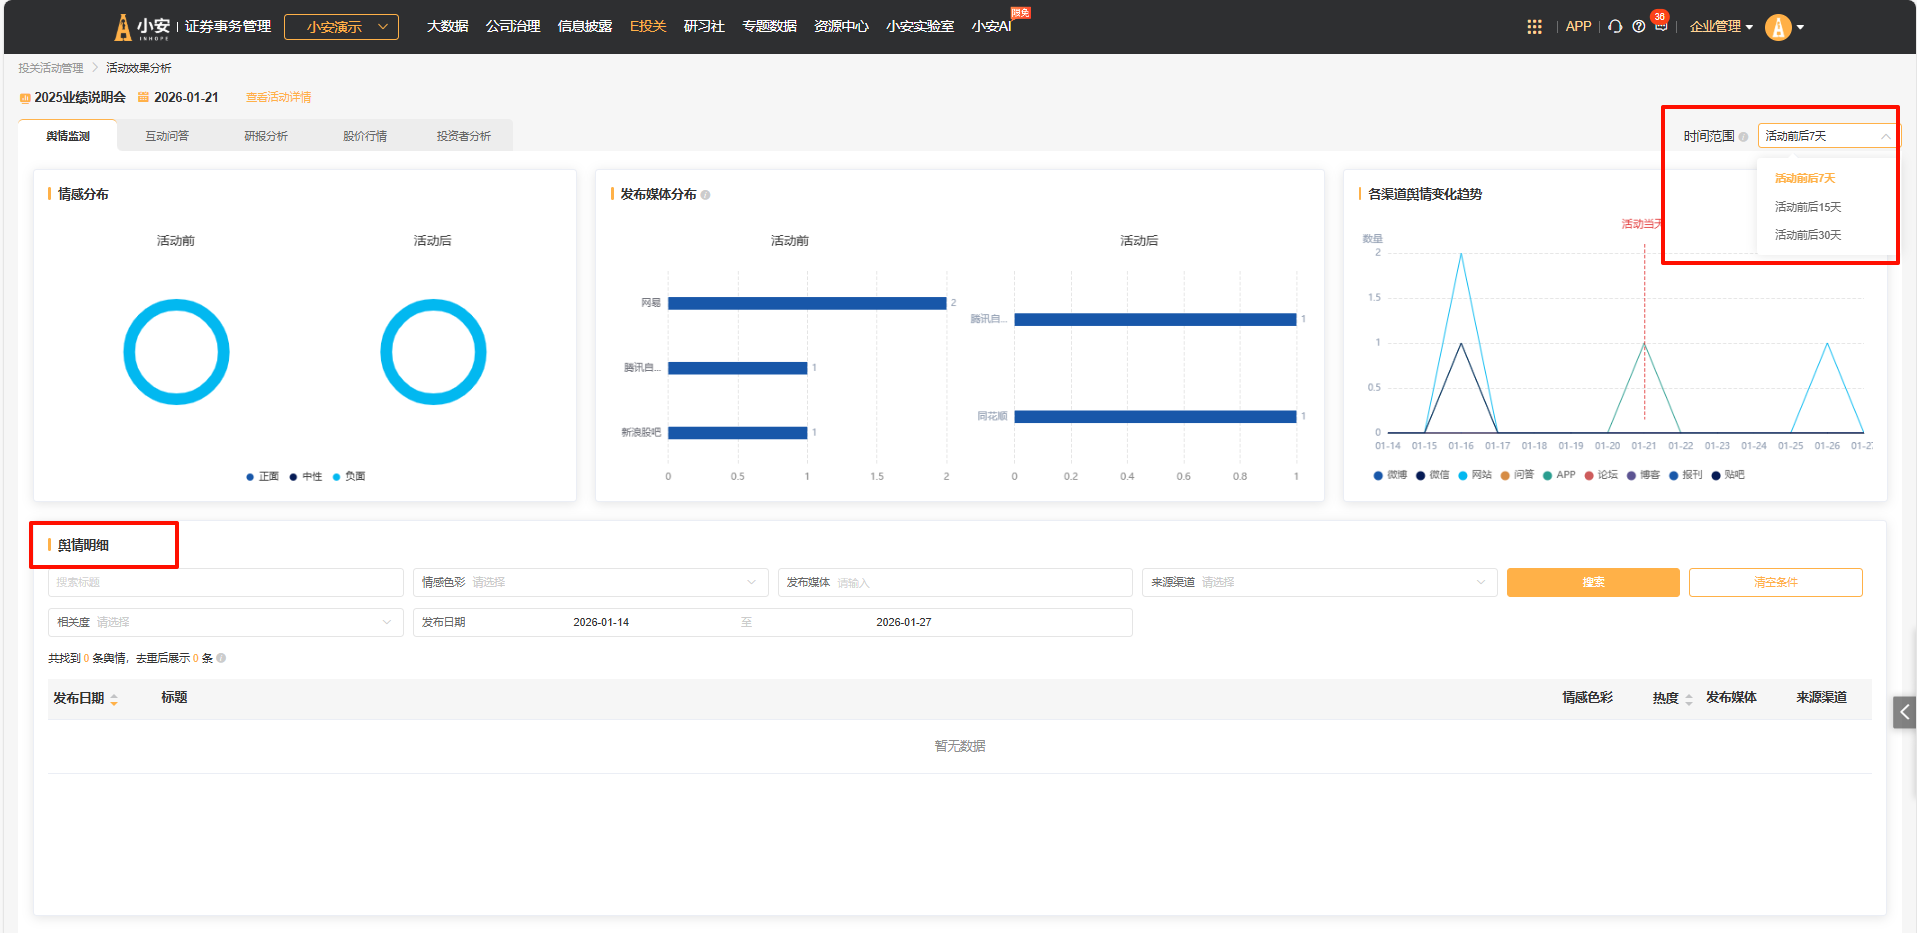Click the end date 2026-01-27 field

(x=904, y=622)
